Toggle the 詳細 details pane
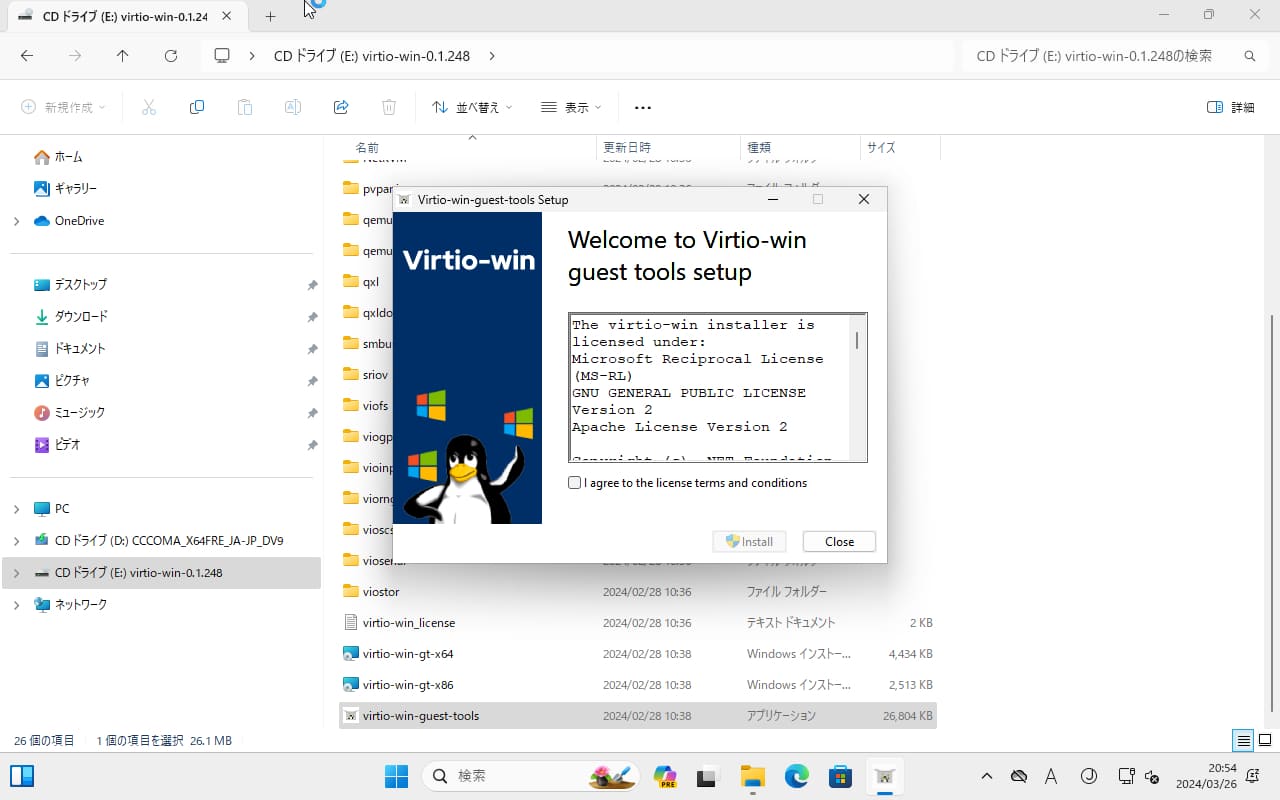This screenshot has height=800, width=1280. (x=1231, y=107)
